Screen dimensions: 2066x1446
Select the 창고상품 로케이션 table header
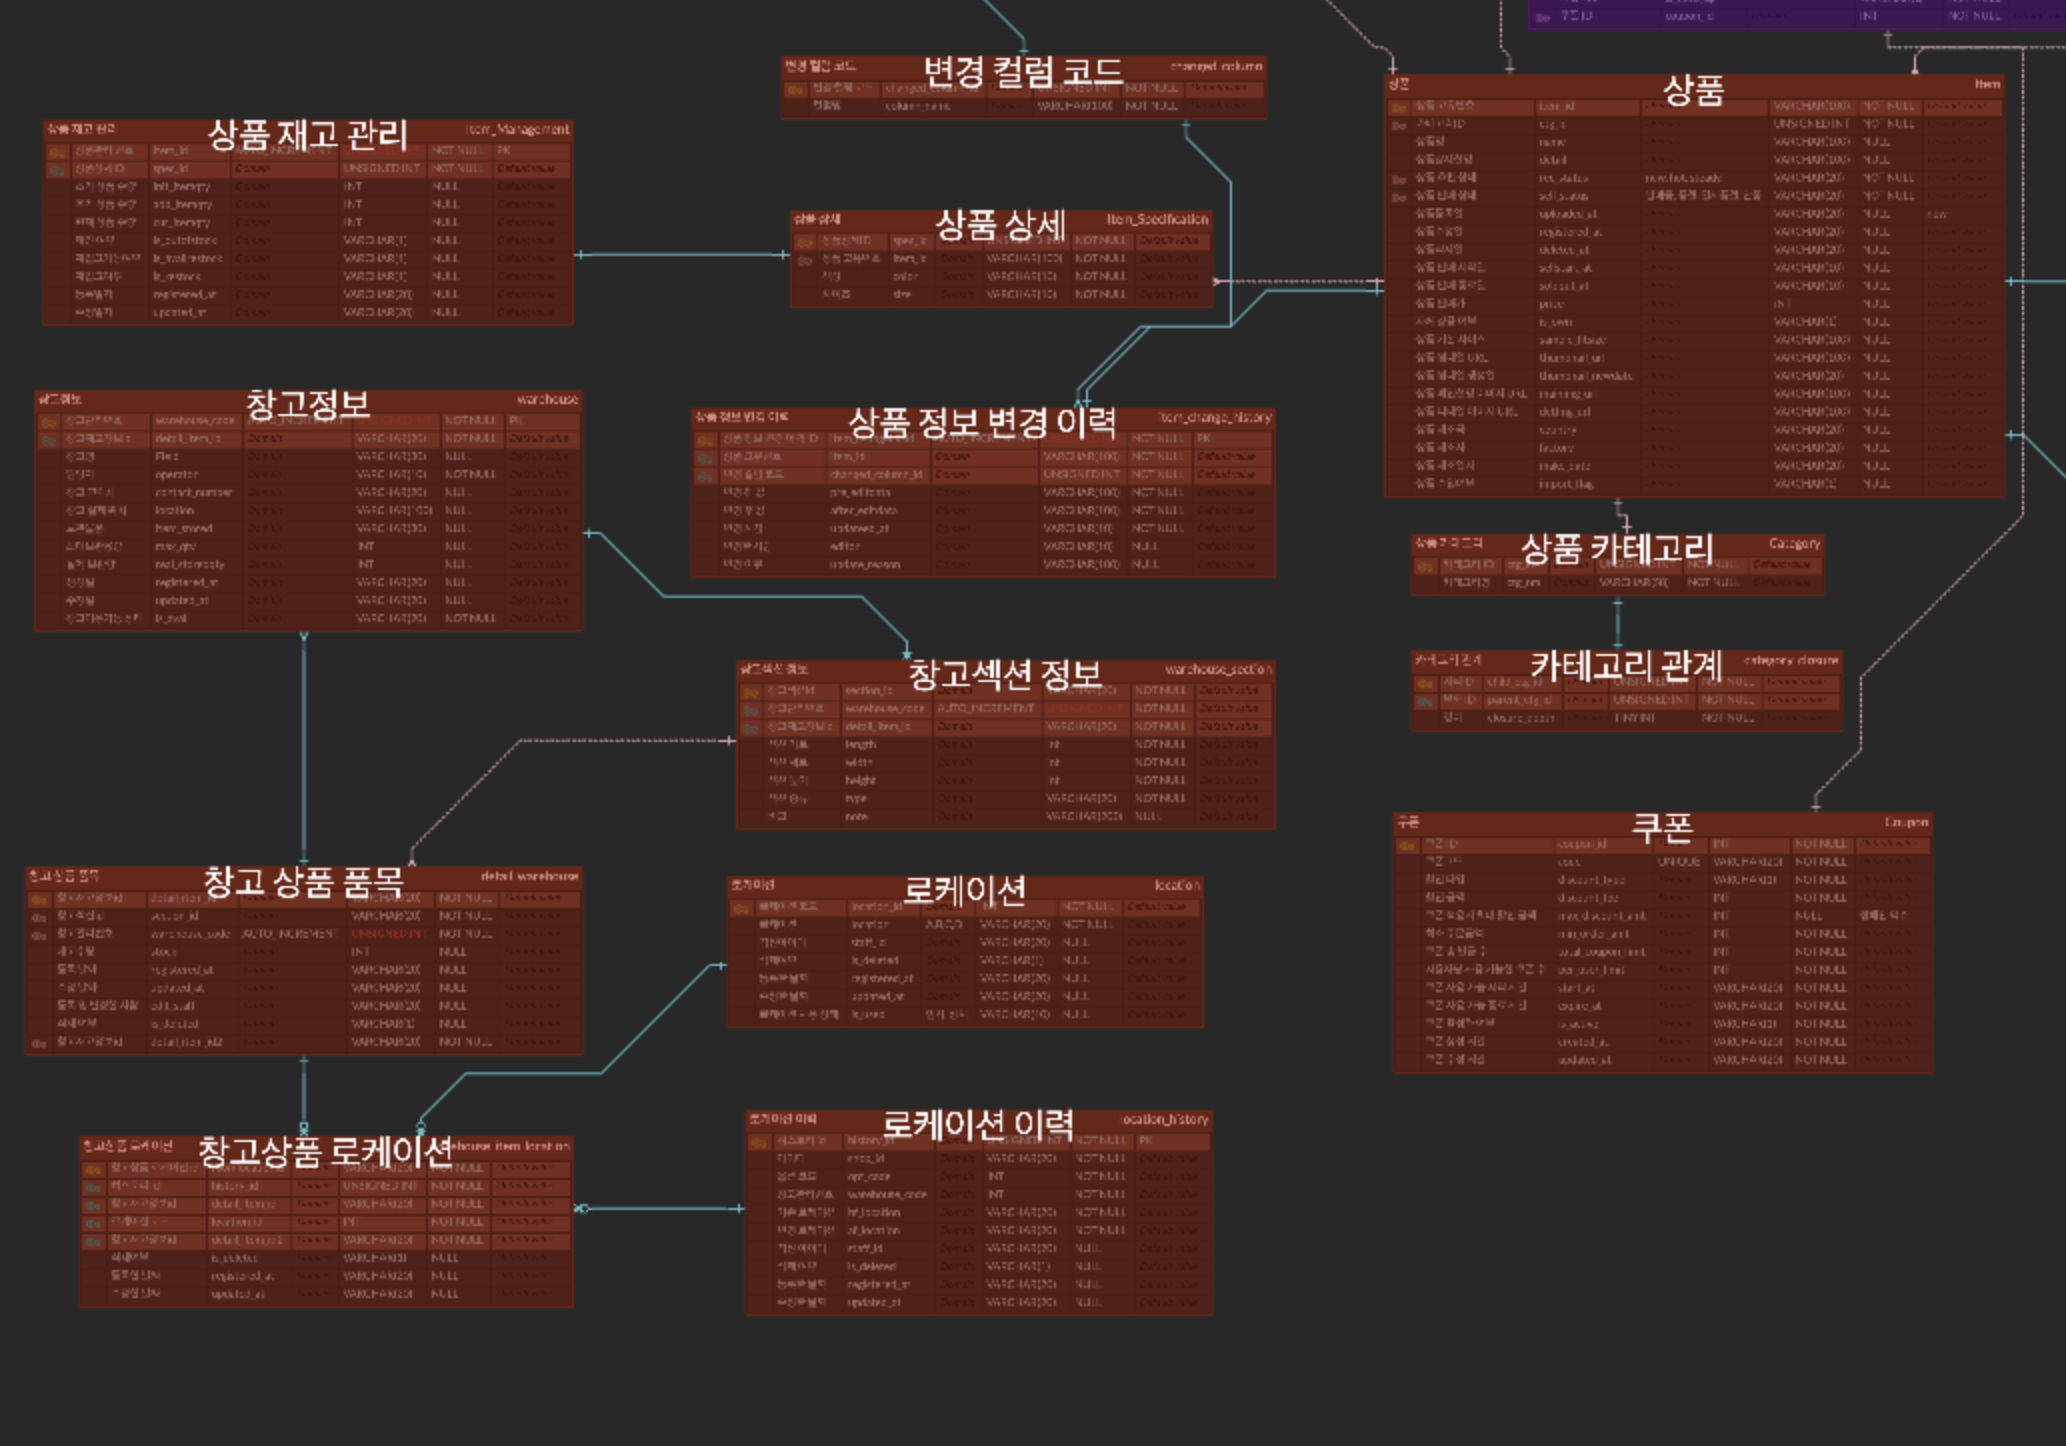[325, 1151]
